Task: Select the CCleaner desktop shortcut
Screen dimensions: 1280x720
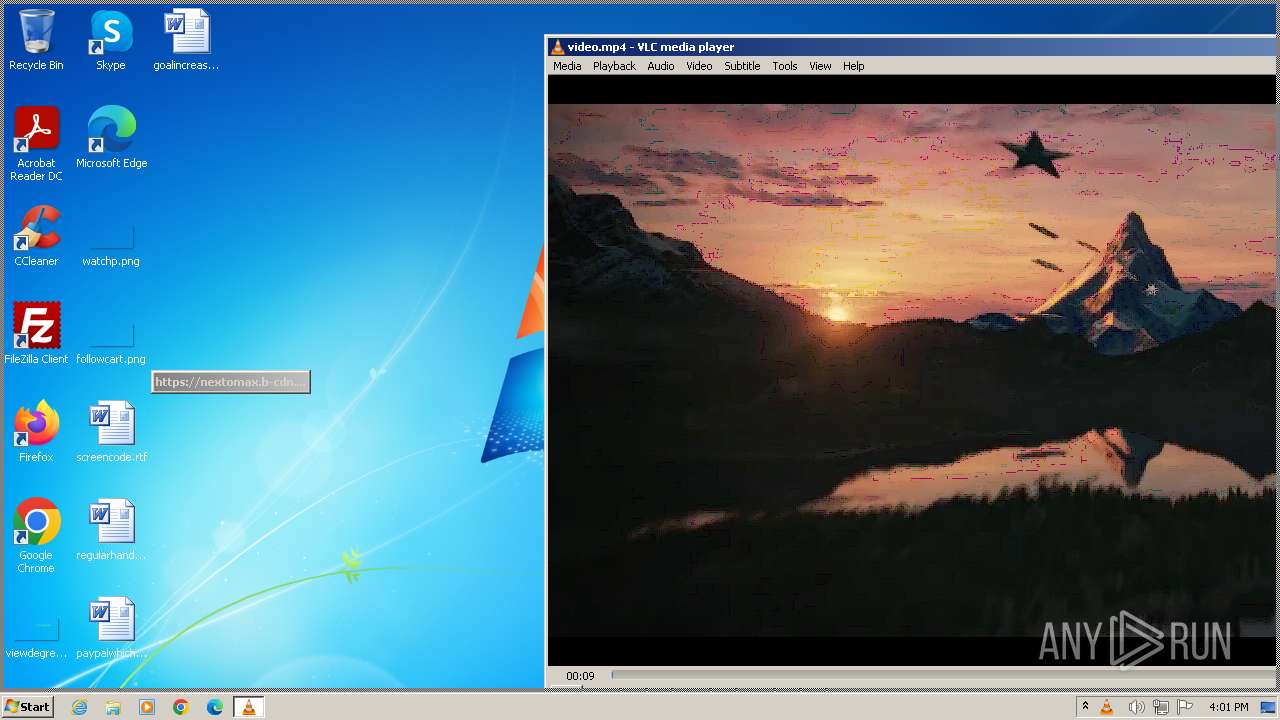Action: click(36, 236)
